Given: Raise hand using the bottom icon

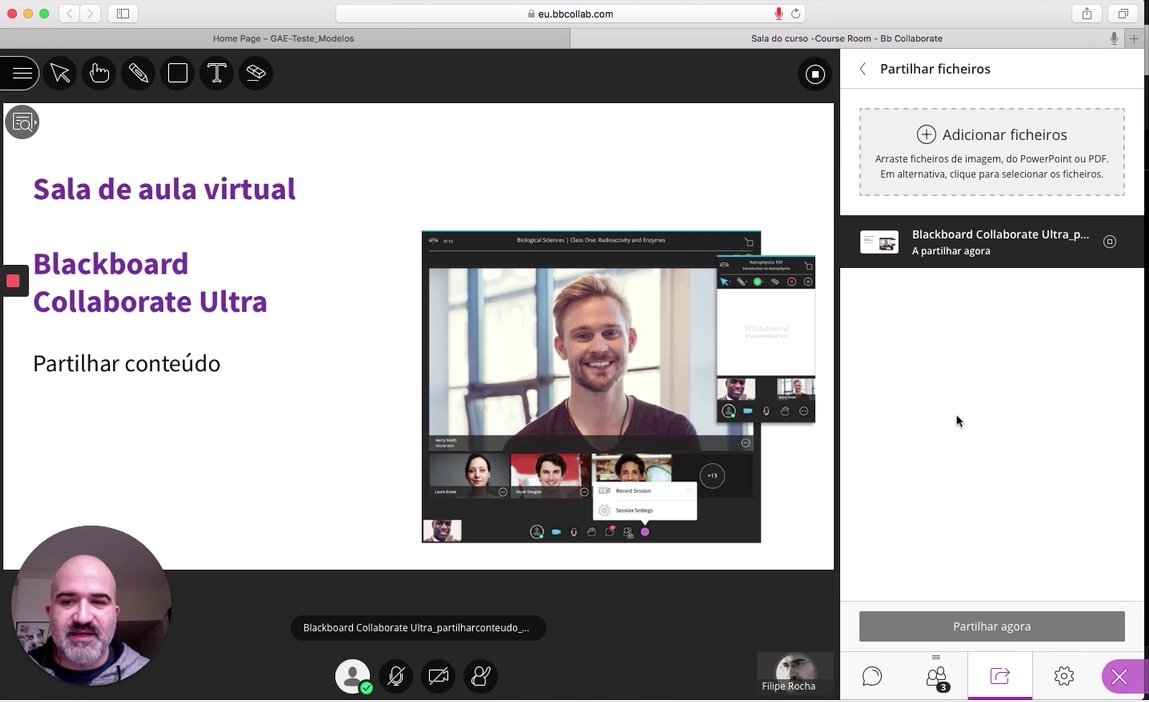Looking at the screenshot, I should (481, 676).
